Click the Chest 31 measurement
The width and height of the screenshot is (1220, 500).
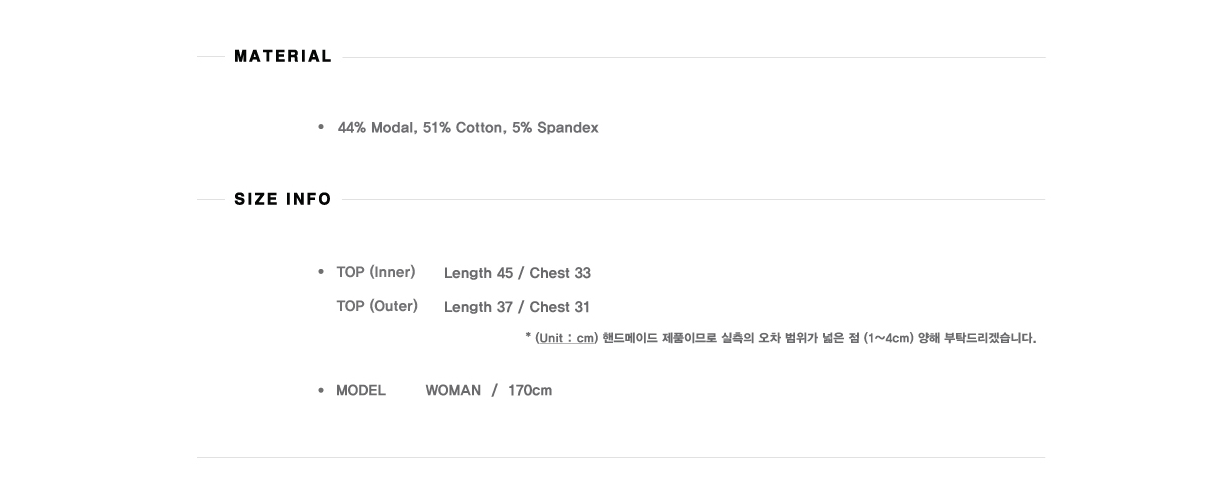coord(560,307)
